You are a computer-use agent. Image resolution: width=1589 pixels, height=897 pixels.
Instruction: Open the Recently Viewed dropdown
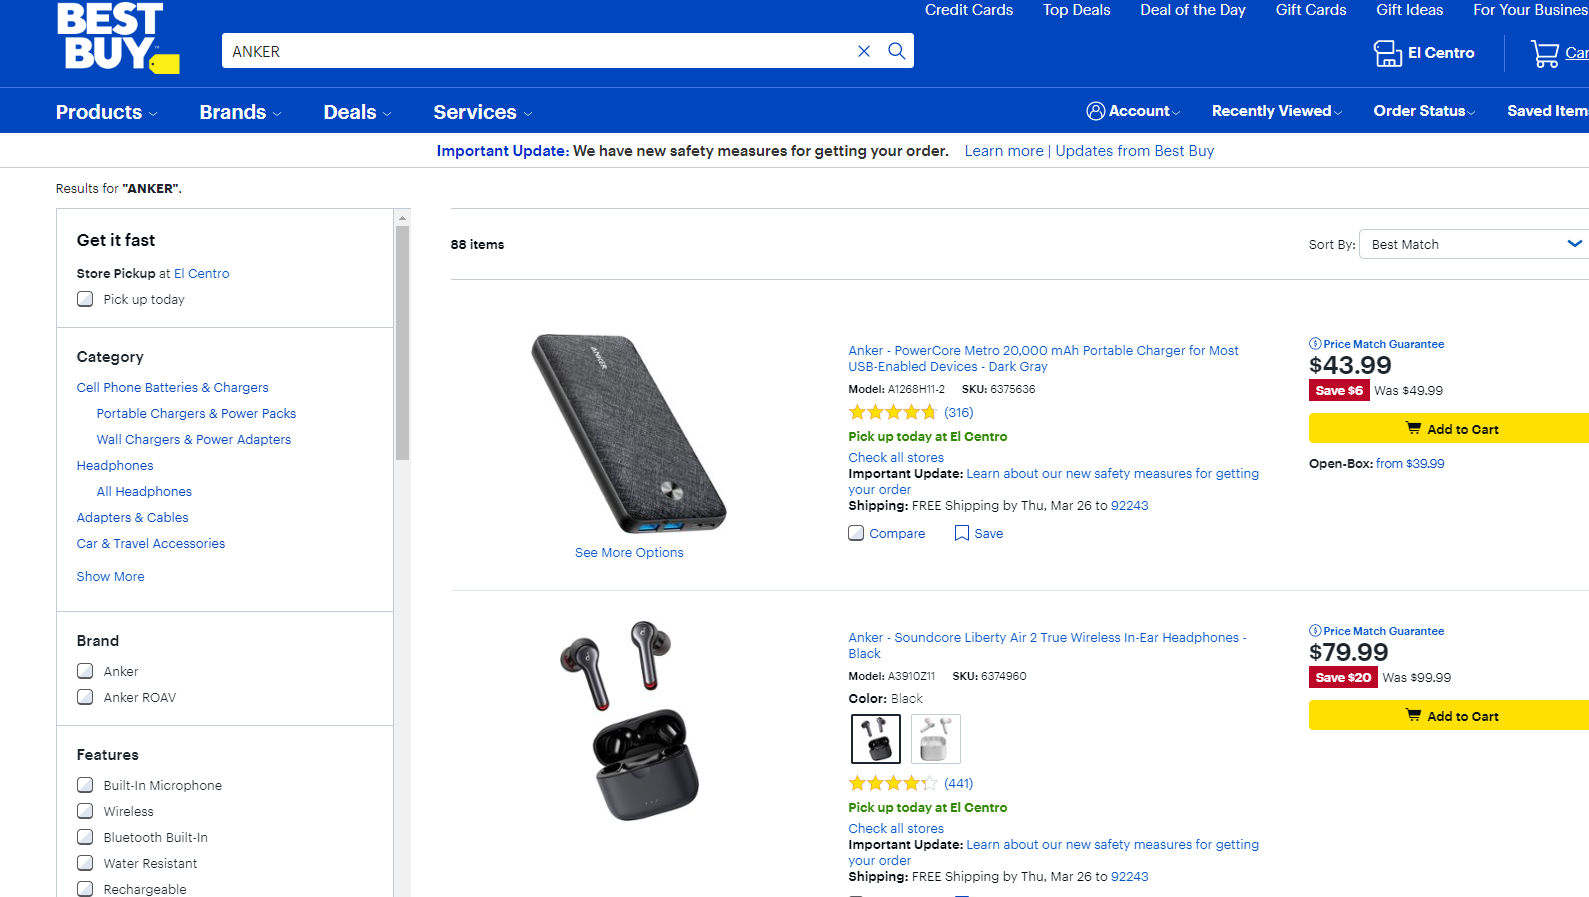tap(1277, 111)
